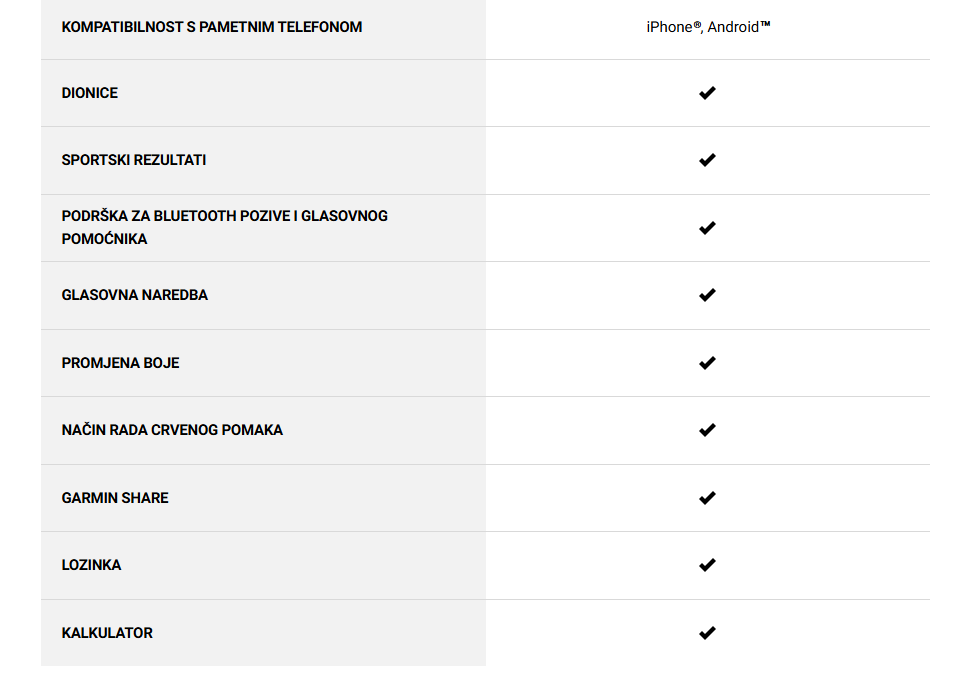
Task: Click the Kalkulator checkmark icon
Action: pos(707,633)
